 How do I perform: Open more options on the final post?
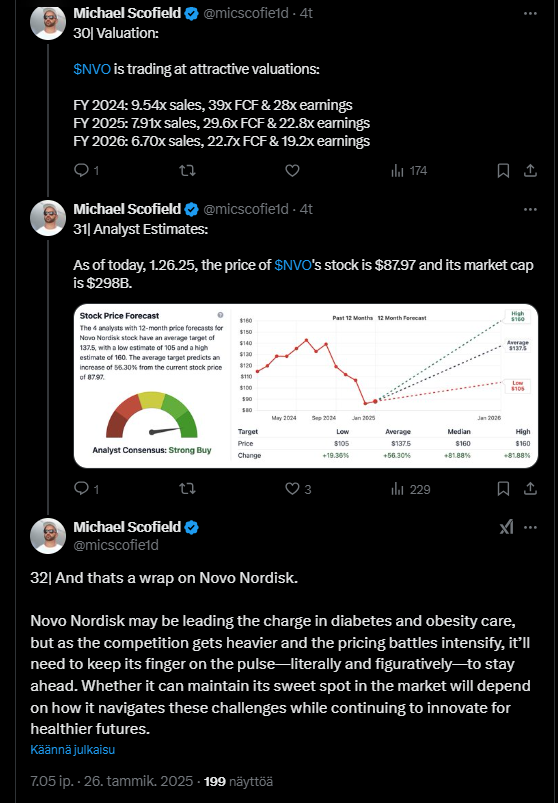click(530, 527)
